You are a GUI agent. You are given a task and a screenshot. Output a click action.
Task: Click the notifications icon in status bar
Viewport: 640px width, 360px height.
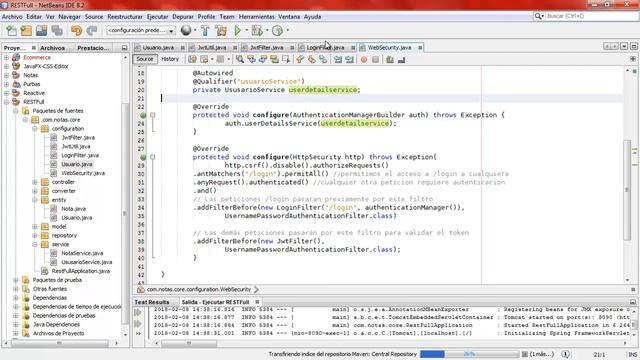click(566, 354)
